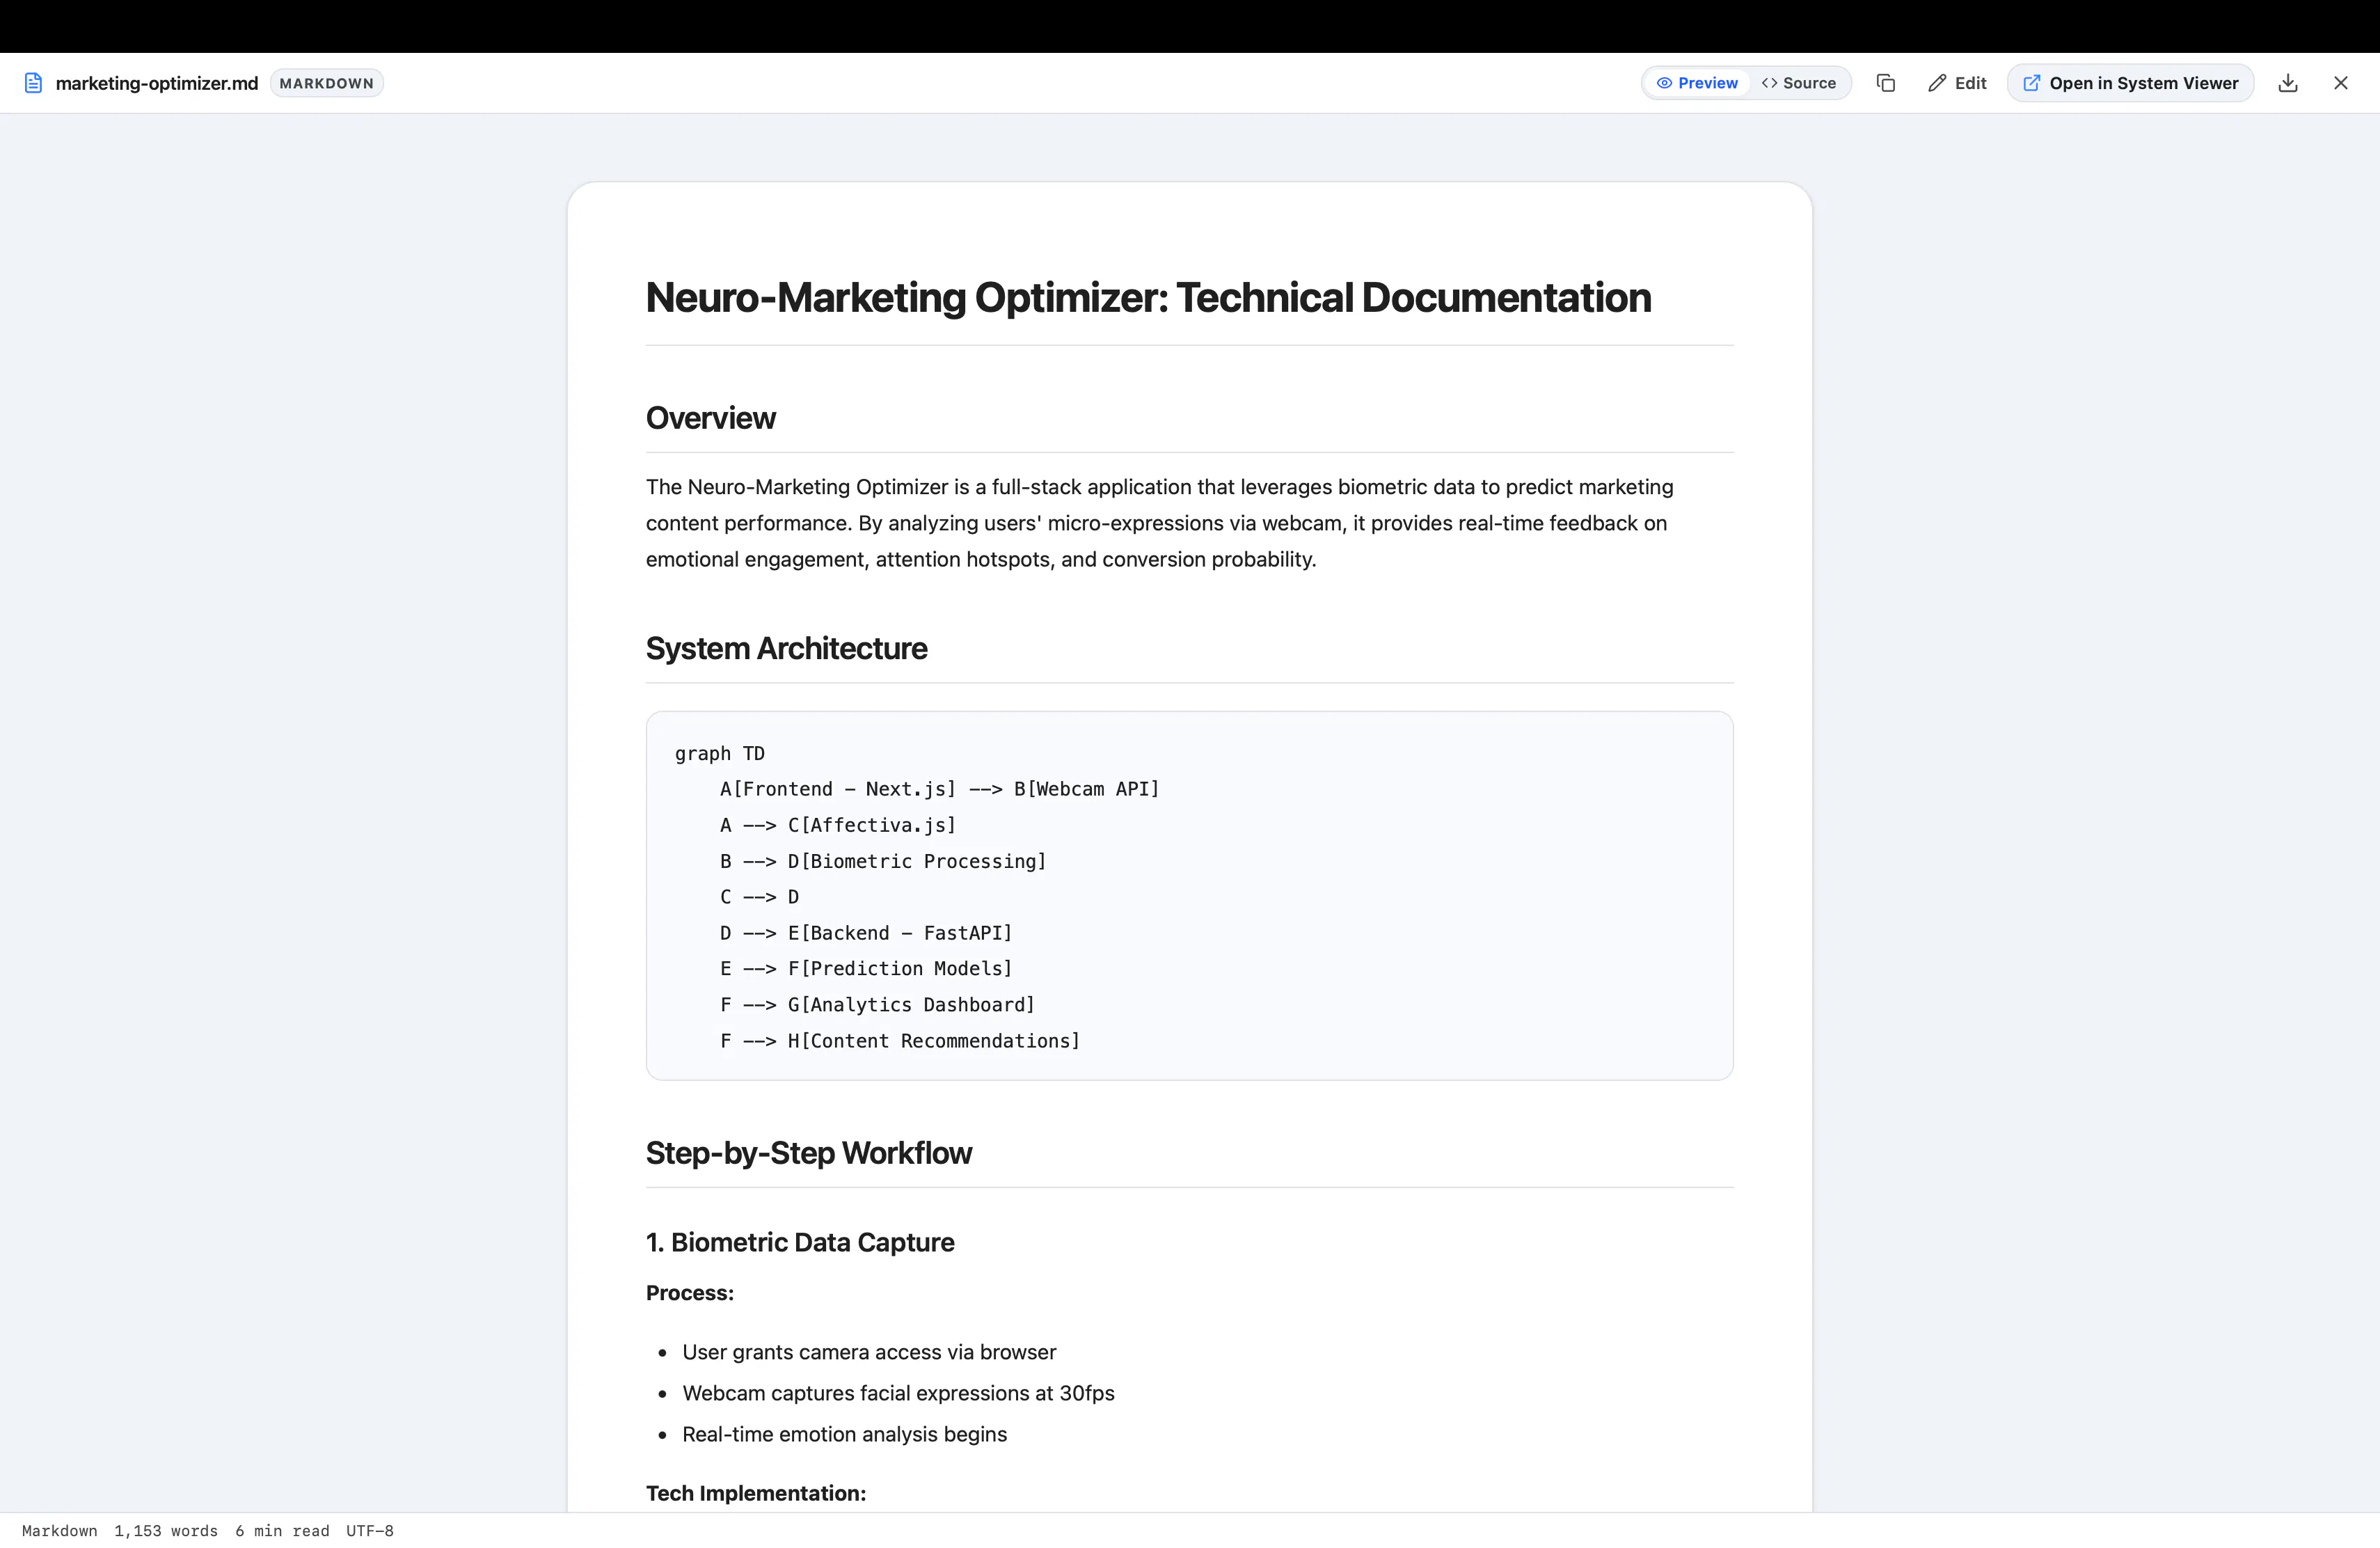
Task: Open in System Viewer
Action: coord(2130,83)
